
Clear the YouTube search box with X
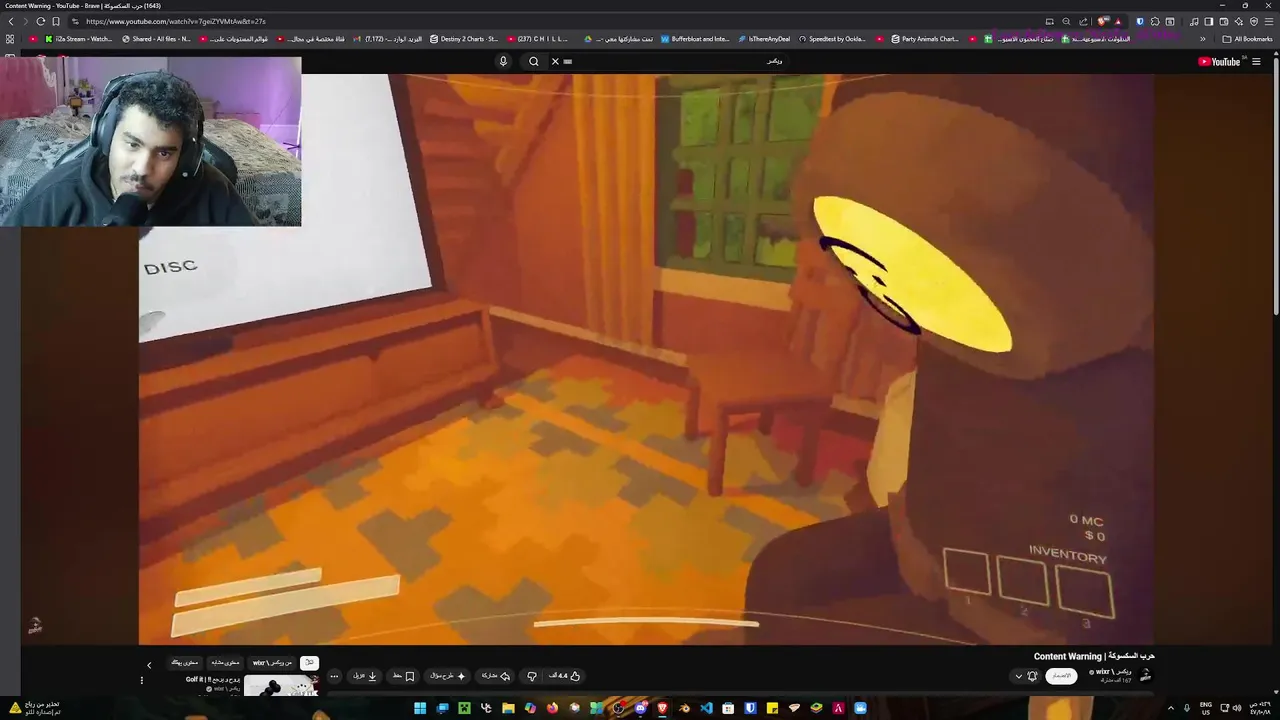(x=555, y=61)
